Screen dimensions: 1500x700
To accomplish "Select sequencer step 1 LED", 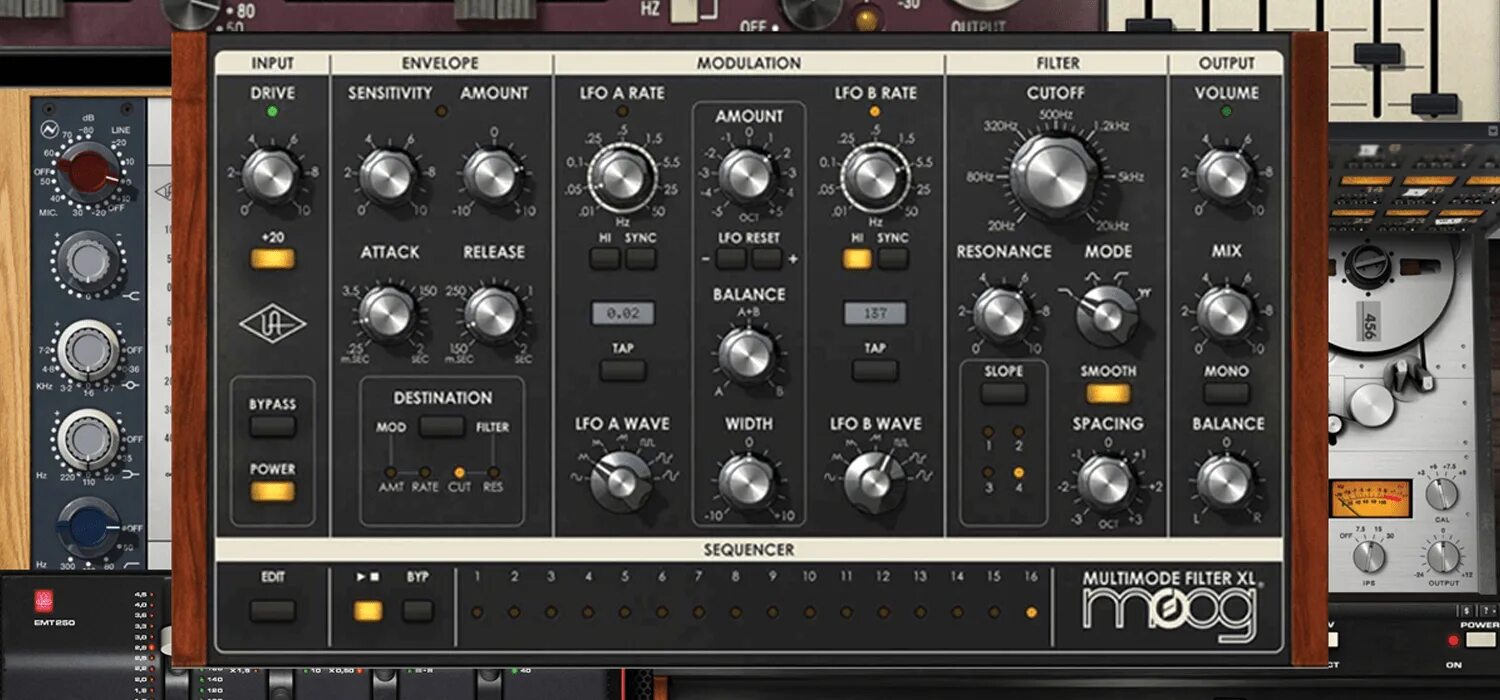I will [x=478, y=612].
